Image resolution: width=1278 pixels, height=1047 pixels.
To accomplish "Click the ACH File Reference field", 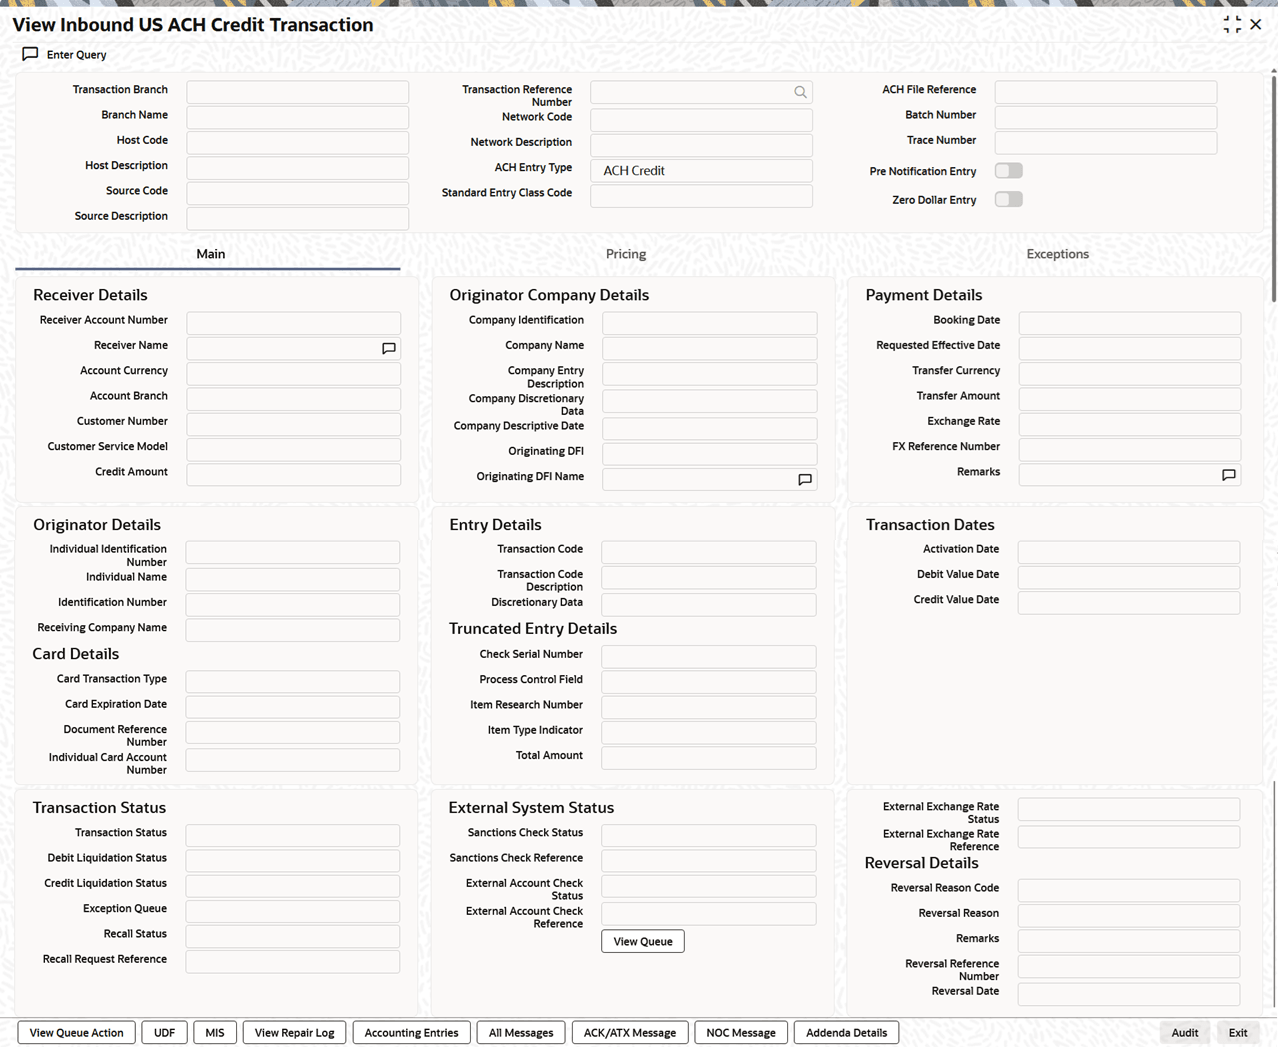I will pyautogui.click(x=1106, y=92).
